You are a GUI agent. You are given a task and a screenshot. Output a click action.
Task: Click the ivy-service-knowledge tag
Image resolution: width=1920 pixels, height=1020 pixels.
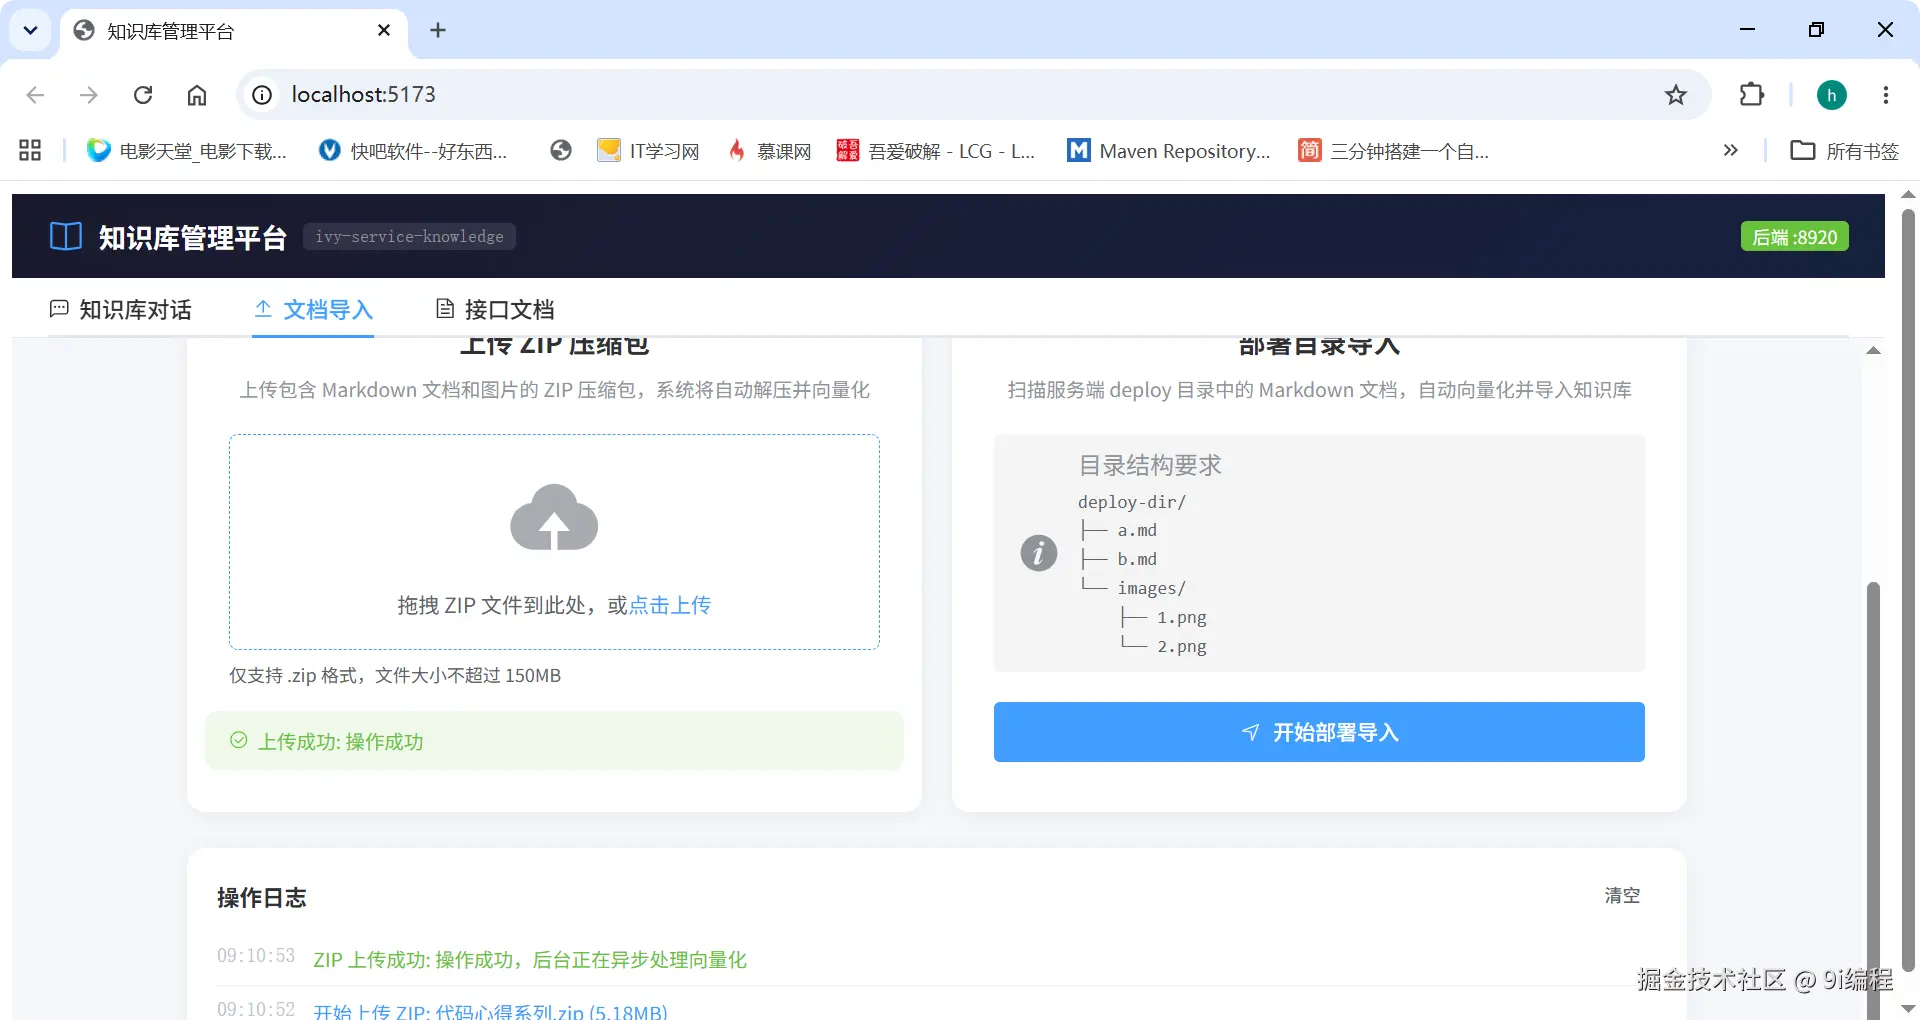point(409,237)
